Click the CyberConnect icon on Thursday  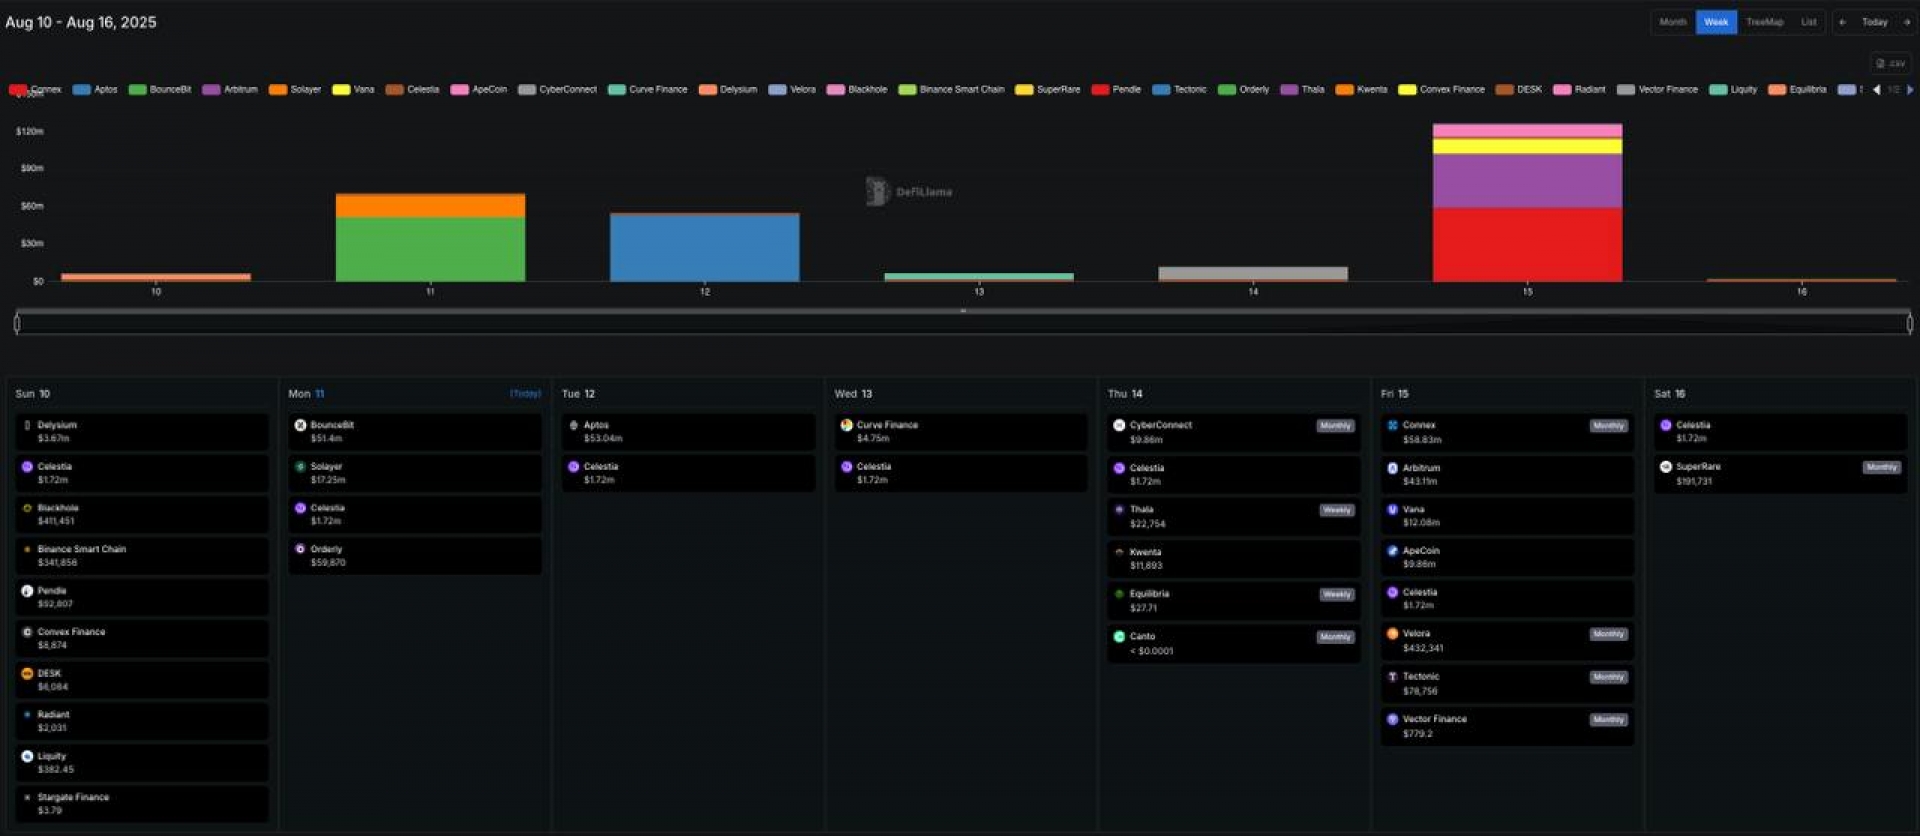1119,425
